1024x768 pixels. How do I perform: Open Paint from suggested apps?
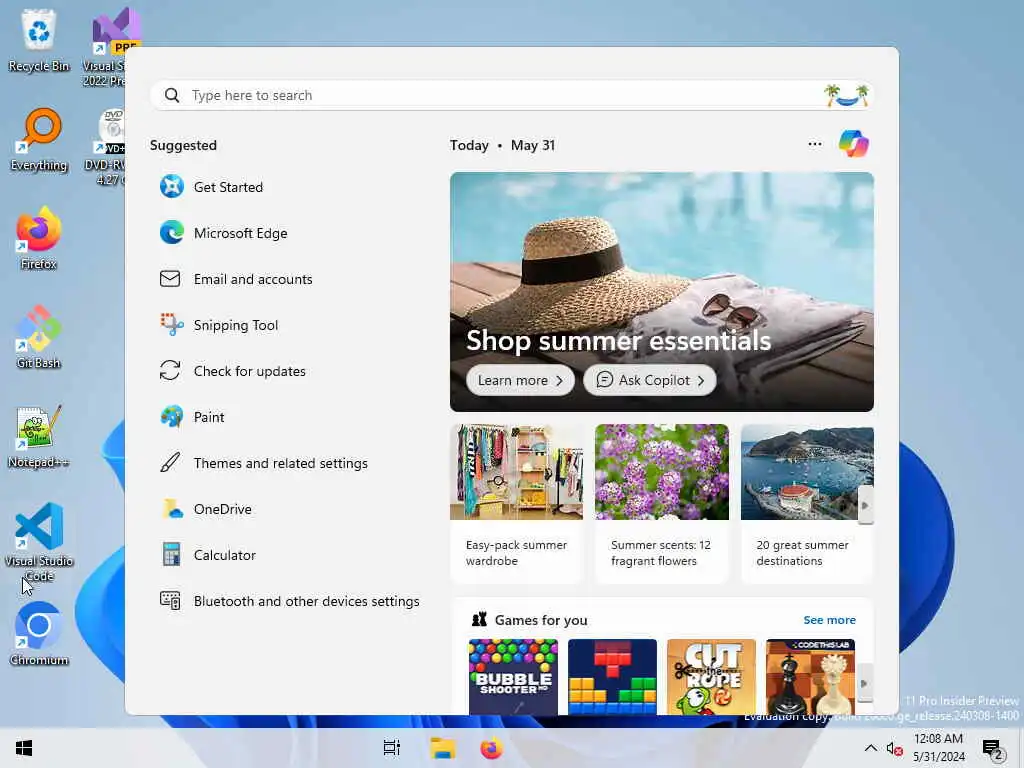click(x=192, y=417)
